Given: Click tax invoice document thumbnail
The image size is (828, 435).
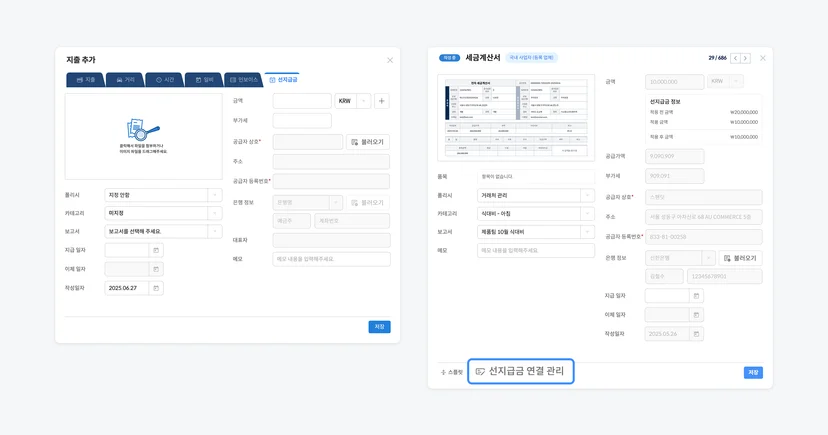Looking at the screenshot, I should click(516, 118).
